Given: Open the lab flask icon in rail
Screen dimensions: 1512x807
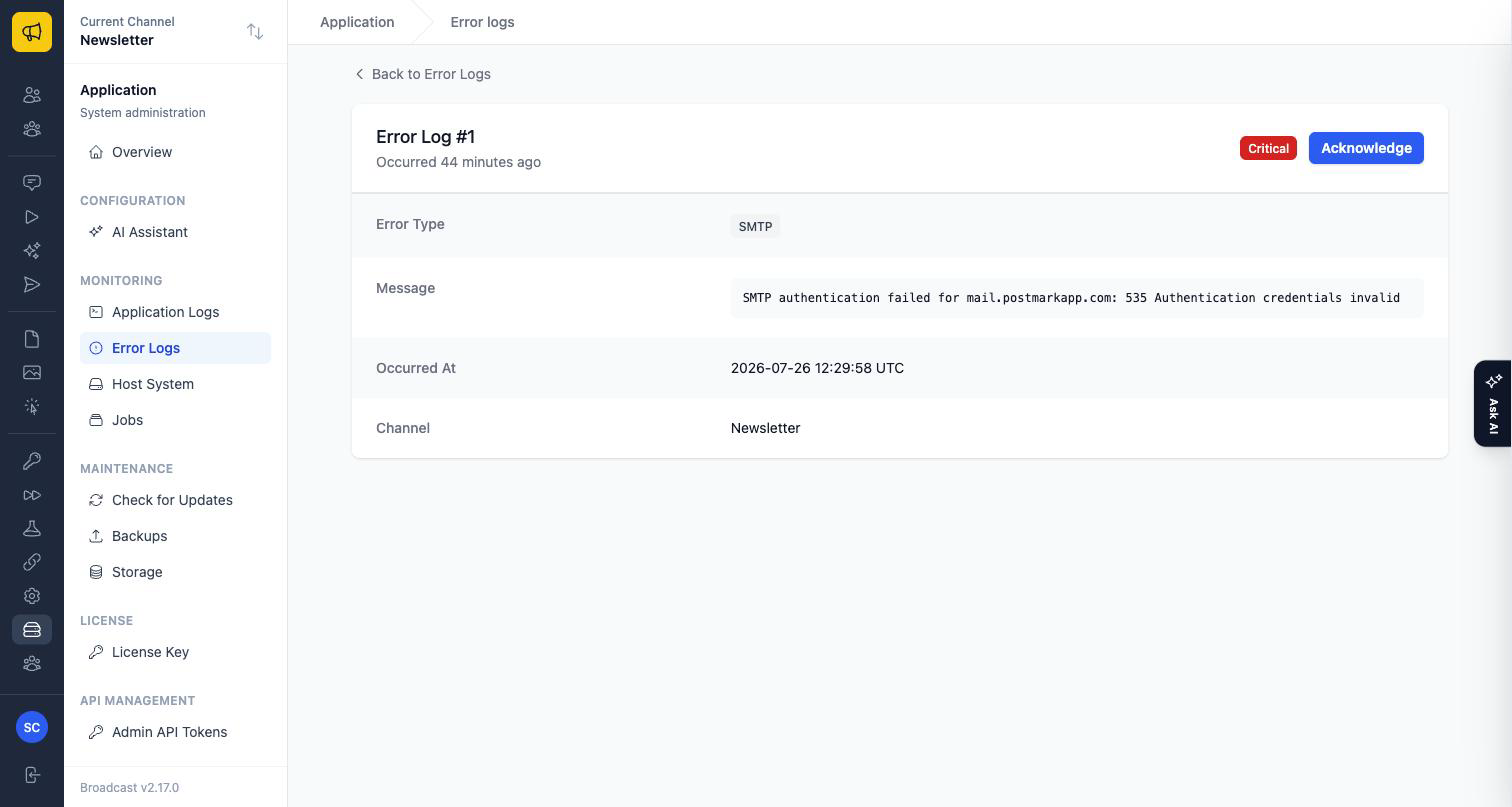Looking at the screenshot, I should click(32, 528).
